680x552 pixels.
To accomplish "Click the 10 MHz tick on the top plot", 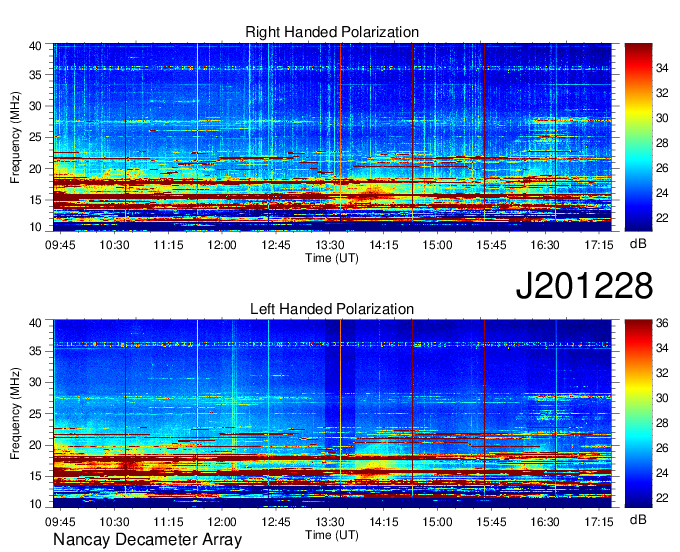I will pyautogui.click(x=35, y=227).
